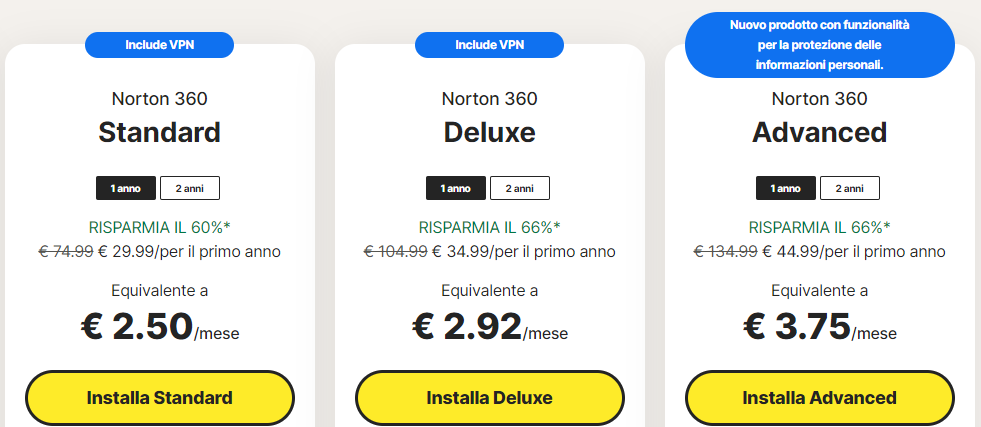
Task: Click the Include VPN badge on Deluxe
Action: 489,45
